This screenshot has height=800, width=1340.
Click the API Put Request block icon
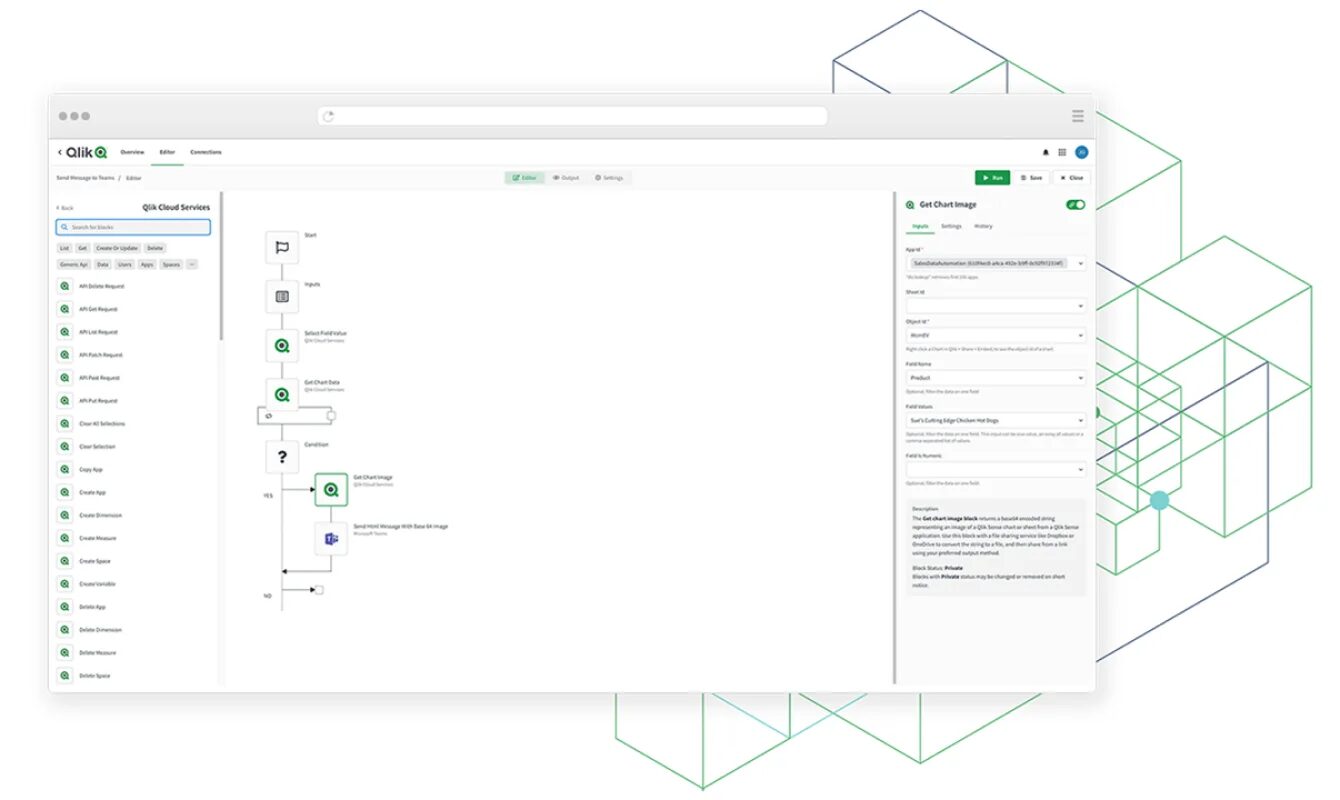click(64, 401)
